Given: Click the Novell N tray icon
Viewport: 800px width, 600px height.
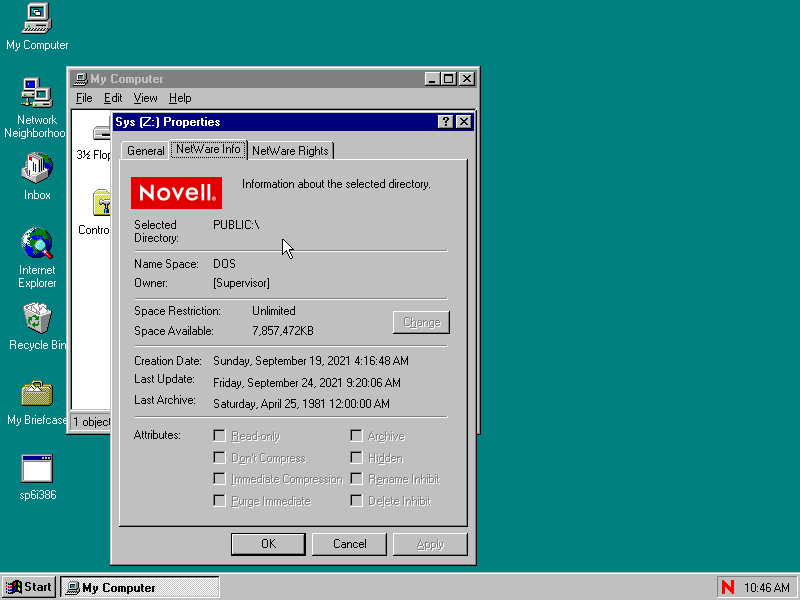Looking at the screenshot, I should 728,587.
